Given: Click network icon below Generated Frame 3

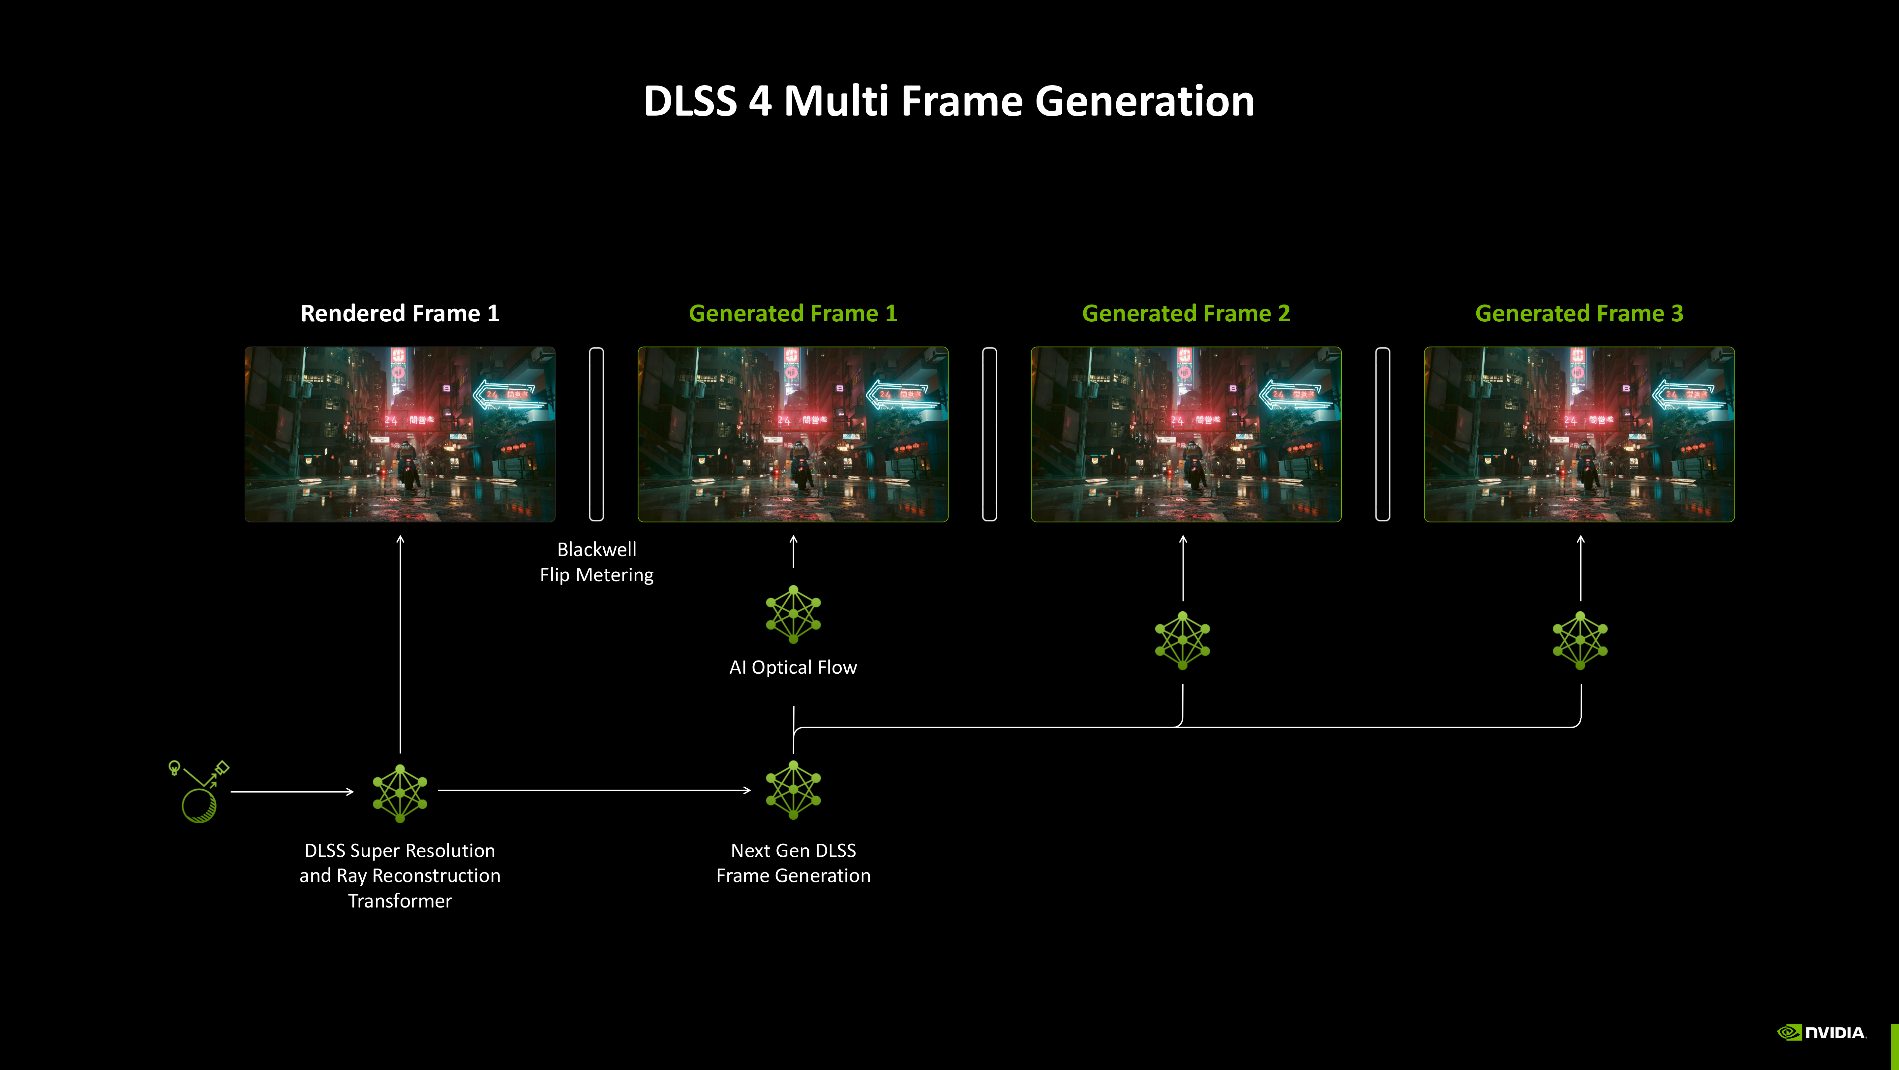Looking at the screenshot, I should tap(1580, 640).
